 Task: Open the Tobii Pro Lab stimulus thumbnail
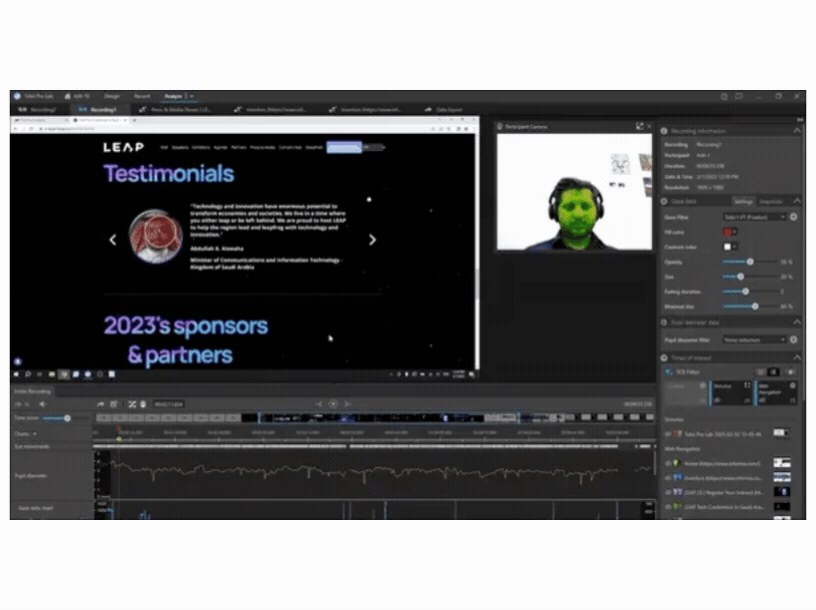(x=781, y=433)
